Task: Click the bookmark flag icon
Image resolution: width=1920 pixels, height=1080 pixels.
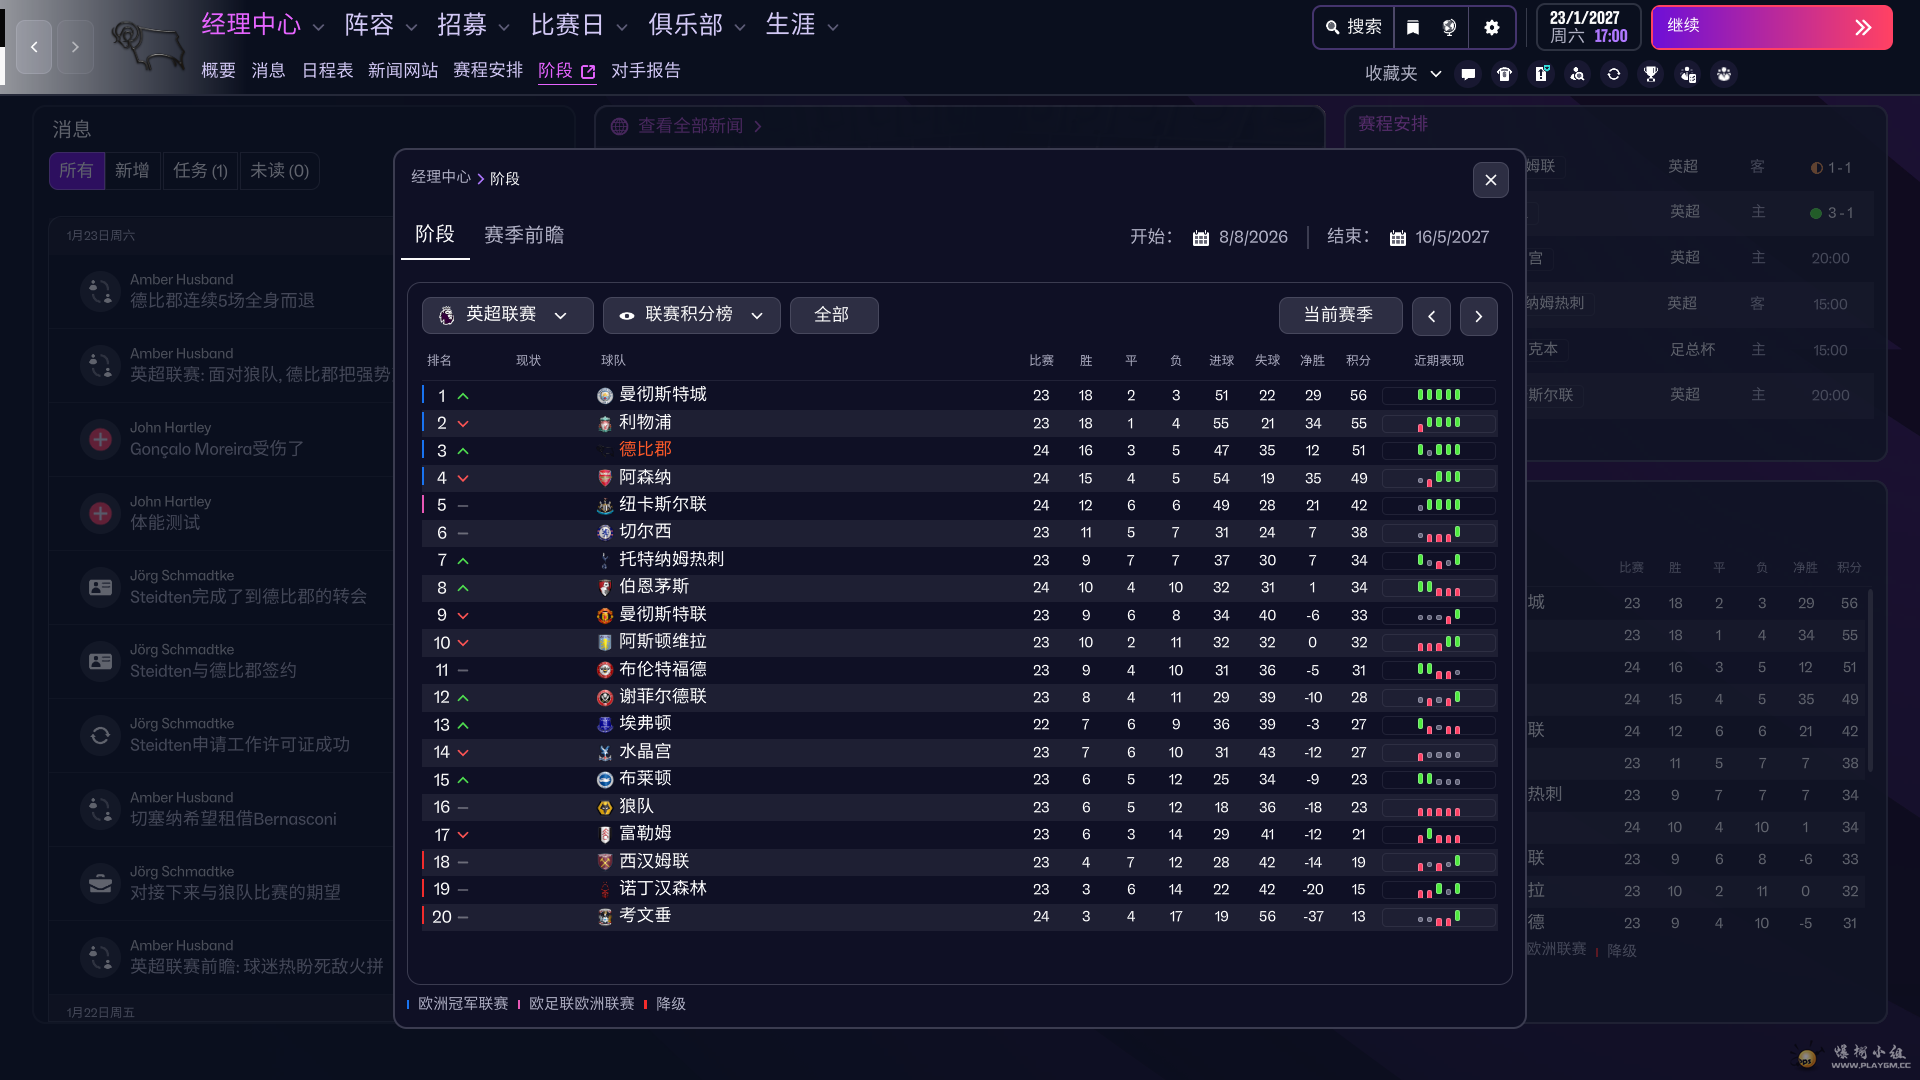Action: click(x=1412, y=27)
